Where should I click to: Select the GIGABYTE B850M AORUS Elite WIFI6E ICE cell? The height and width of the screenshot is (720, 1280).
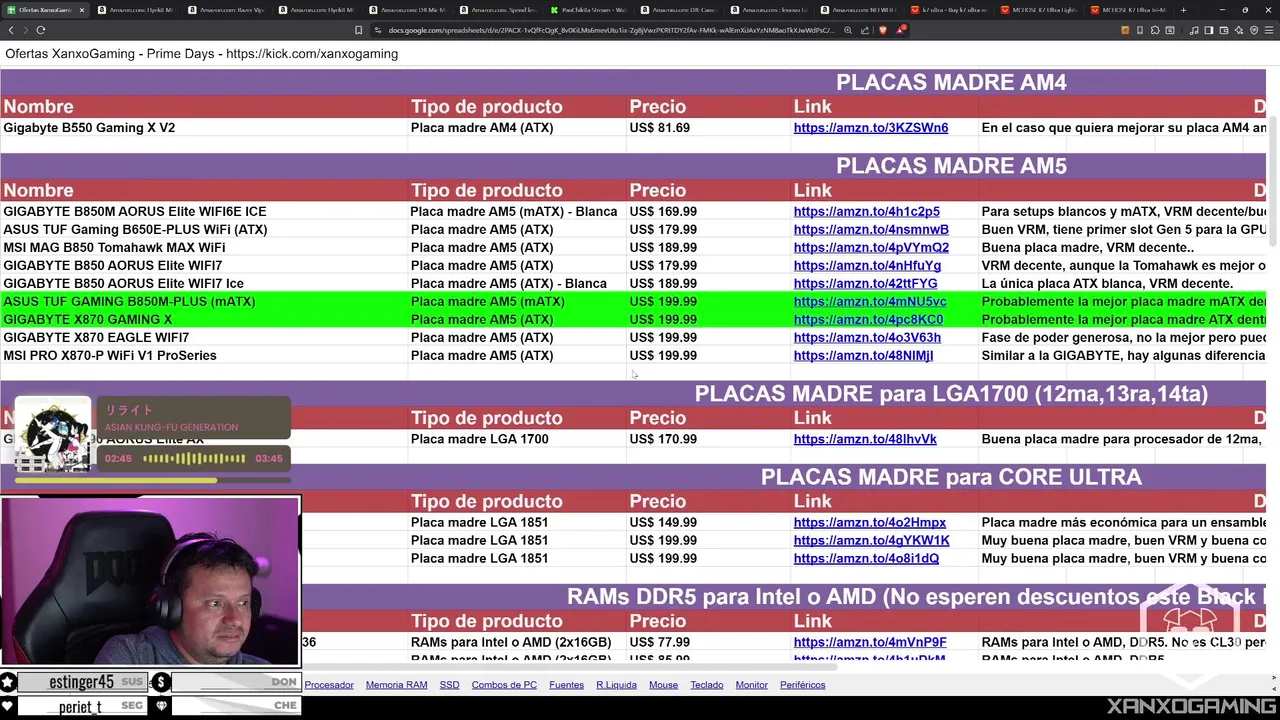pos(204,212)
